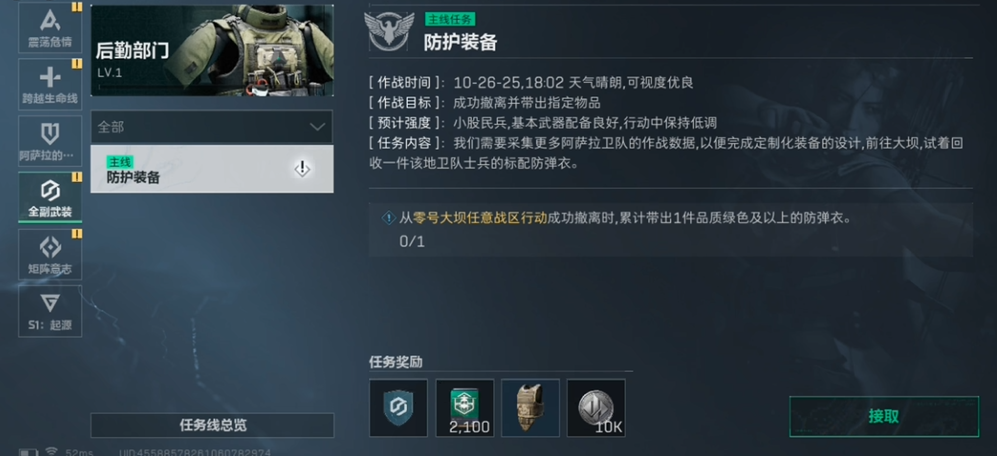
Task: Click the exclamation marker on 防护装备 entry
Action: pyautogui.click(x=302, y=169)
